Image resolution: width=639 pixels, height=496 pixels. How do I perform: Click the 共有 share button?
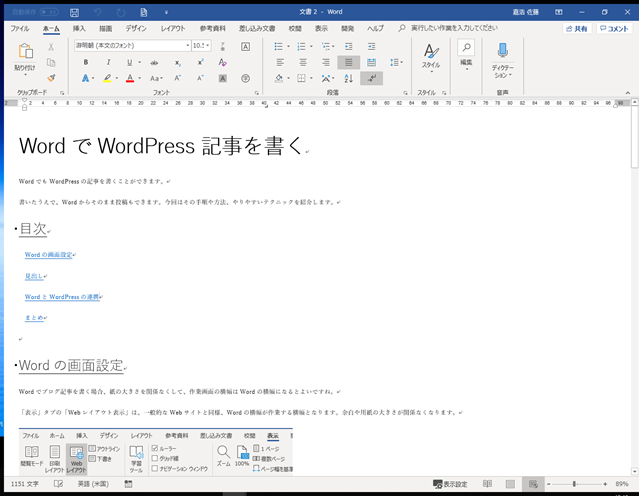pyautogui.click(x=577, y=29)
